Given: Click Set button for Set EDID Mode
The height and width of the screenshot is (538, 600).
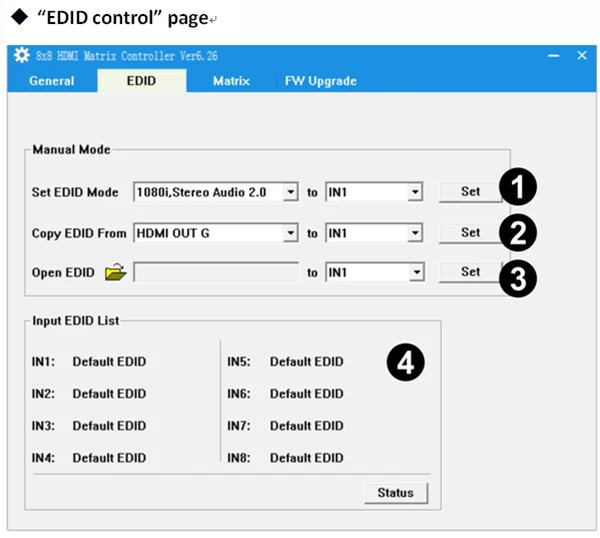Looking at the screenshot, I should click(470, 191).
